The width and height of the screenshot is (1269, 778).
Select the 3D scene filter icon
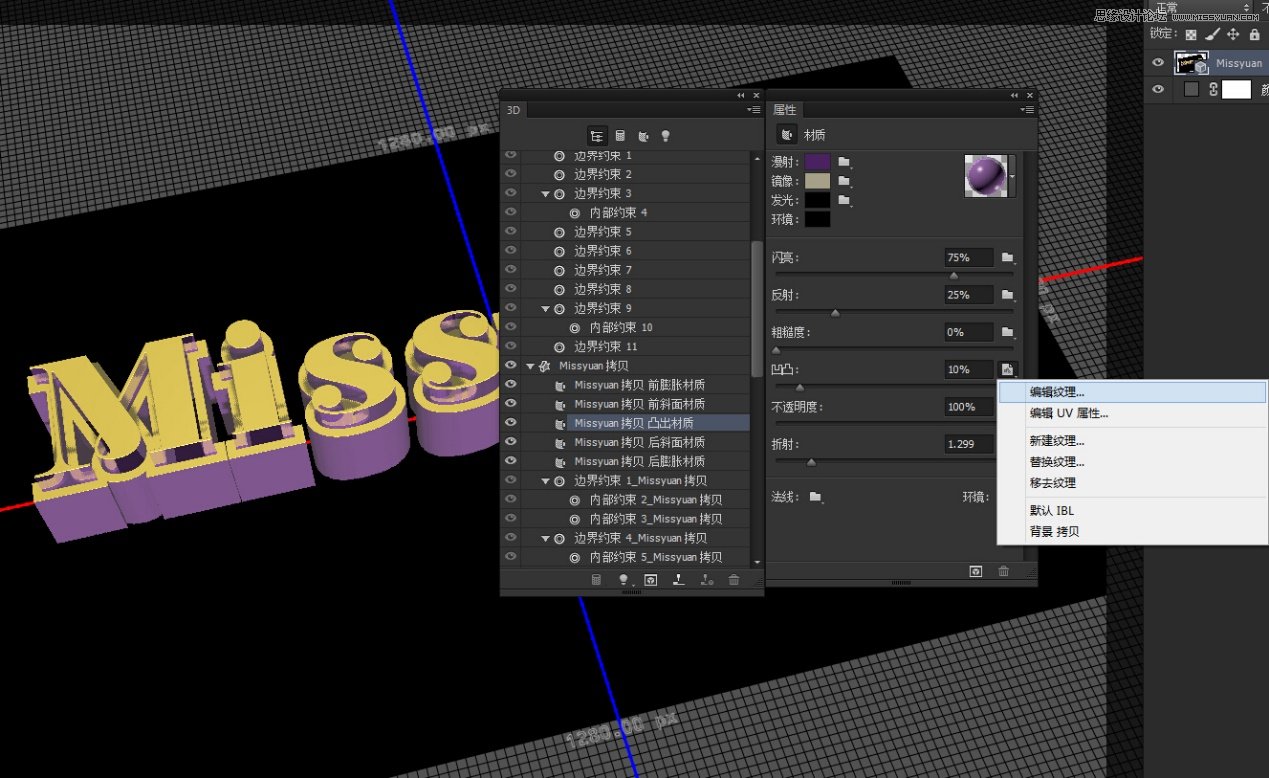596,135
